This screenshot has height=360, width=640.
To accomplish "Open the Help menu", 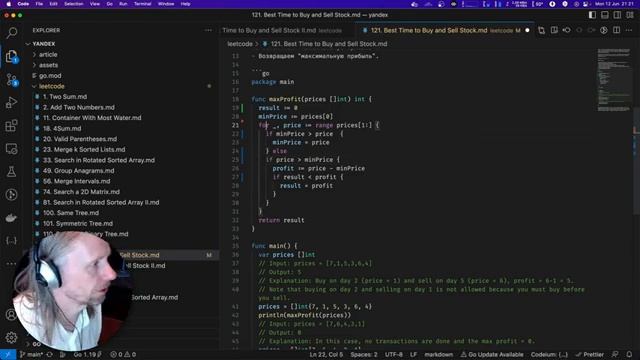I will [x=186, y=4].
